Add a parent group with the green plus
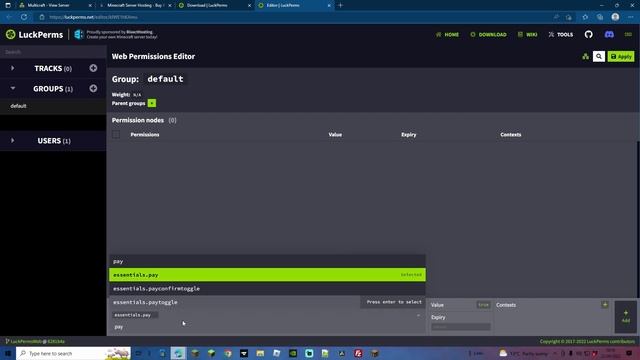 pyautogui.click(x=152, y=103)
